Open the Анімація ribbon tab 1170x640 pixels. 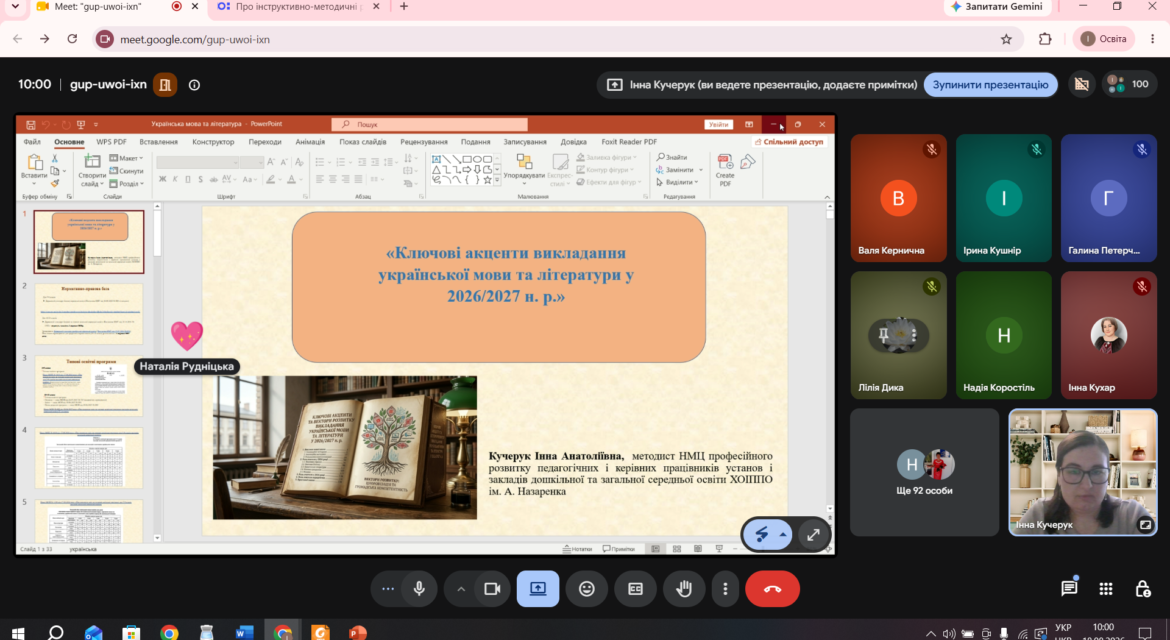[x=310, y=142]
